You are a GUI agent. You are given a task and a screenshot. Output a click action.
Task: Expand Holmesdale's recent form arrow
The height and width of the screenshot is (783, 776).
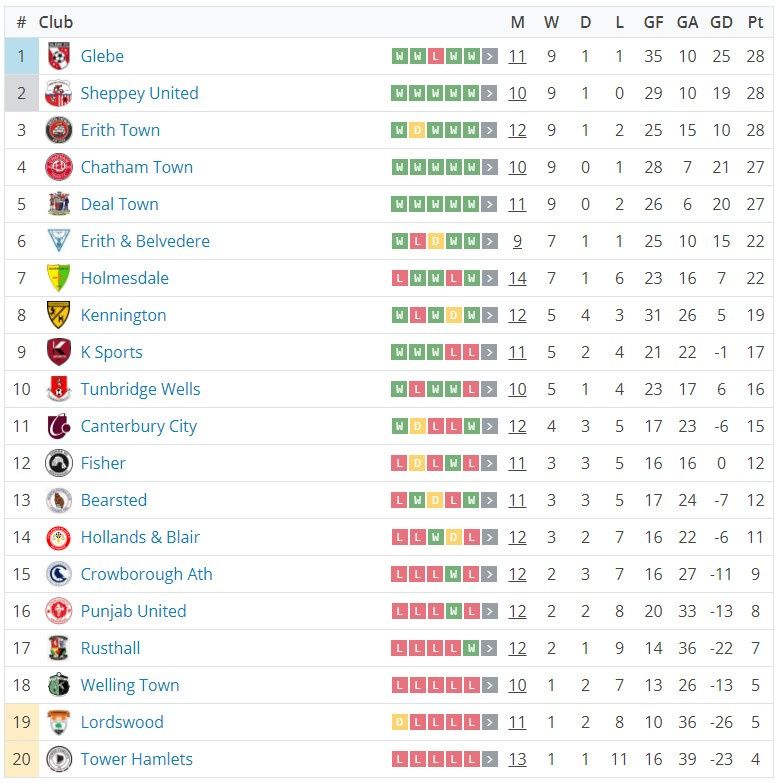490,278
